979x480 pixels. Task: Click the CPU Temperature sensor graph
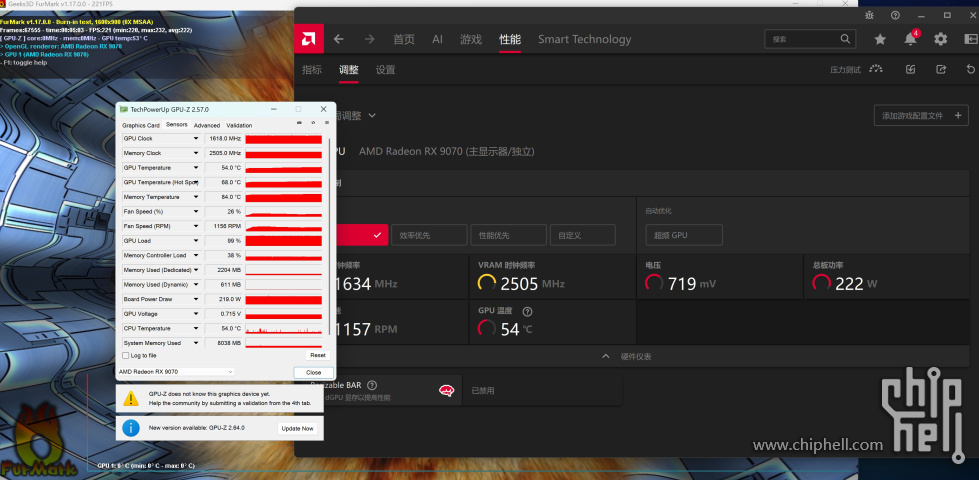(x=283, y=328)
